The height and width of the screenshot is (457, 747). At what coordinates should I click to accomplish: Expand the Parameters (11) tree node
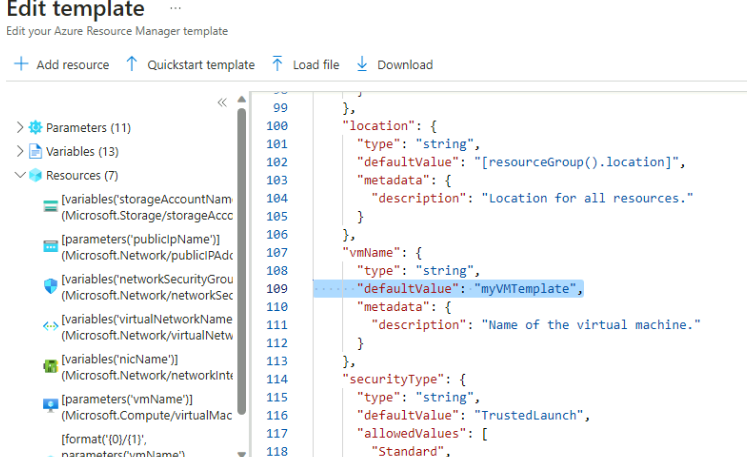20,128
